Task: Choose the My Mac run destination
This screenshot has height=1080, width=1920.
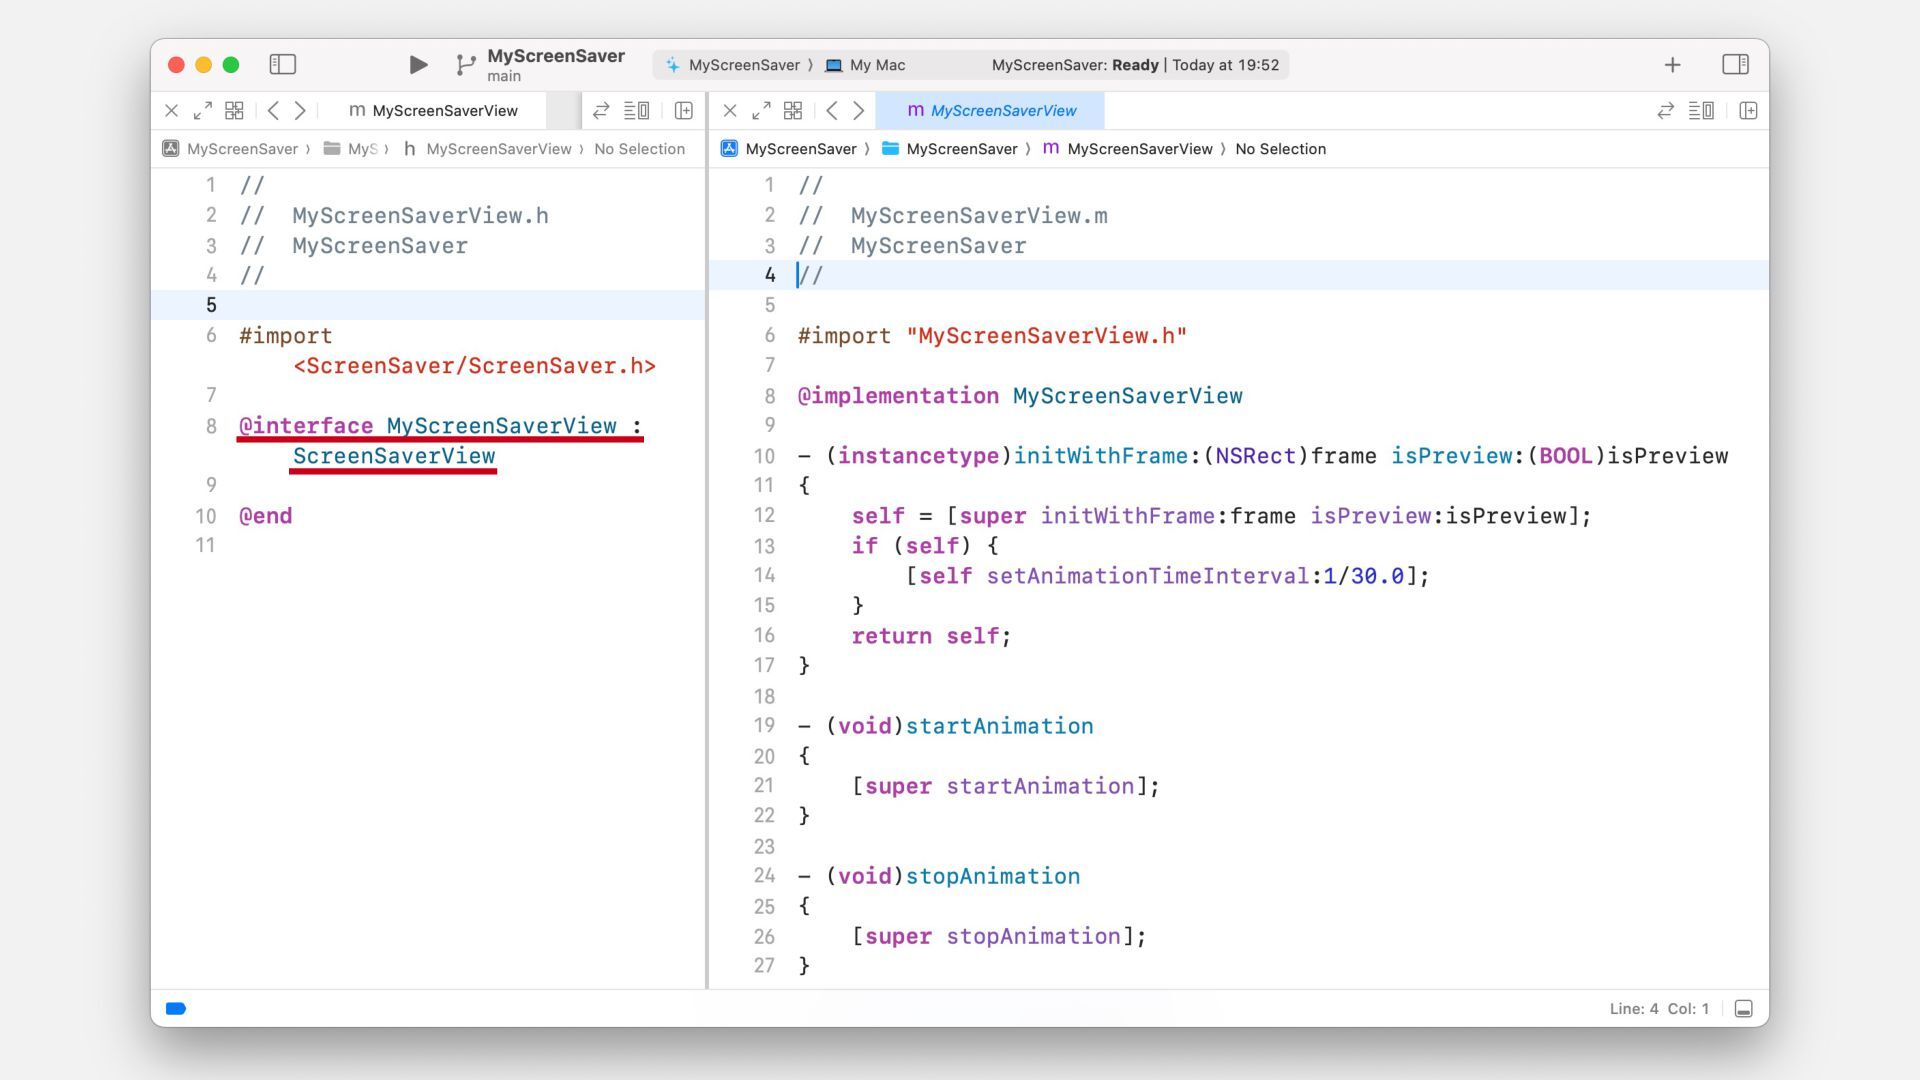Action: click(877, 65)
